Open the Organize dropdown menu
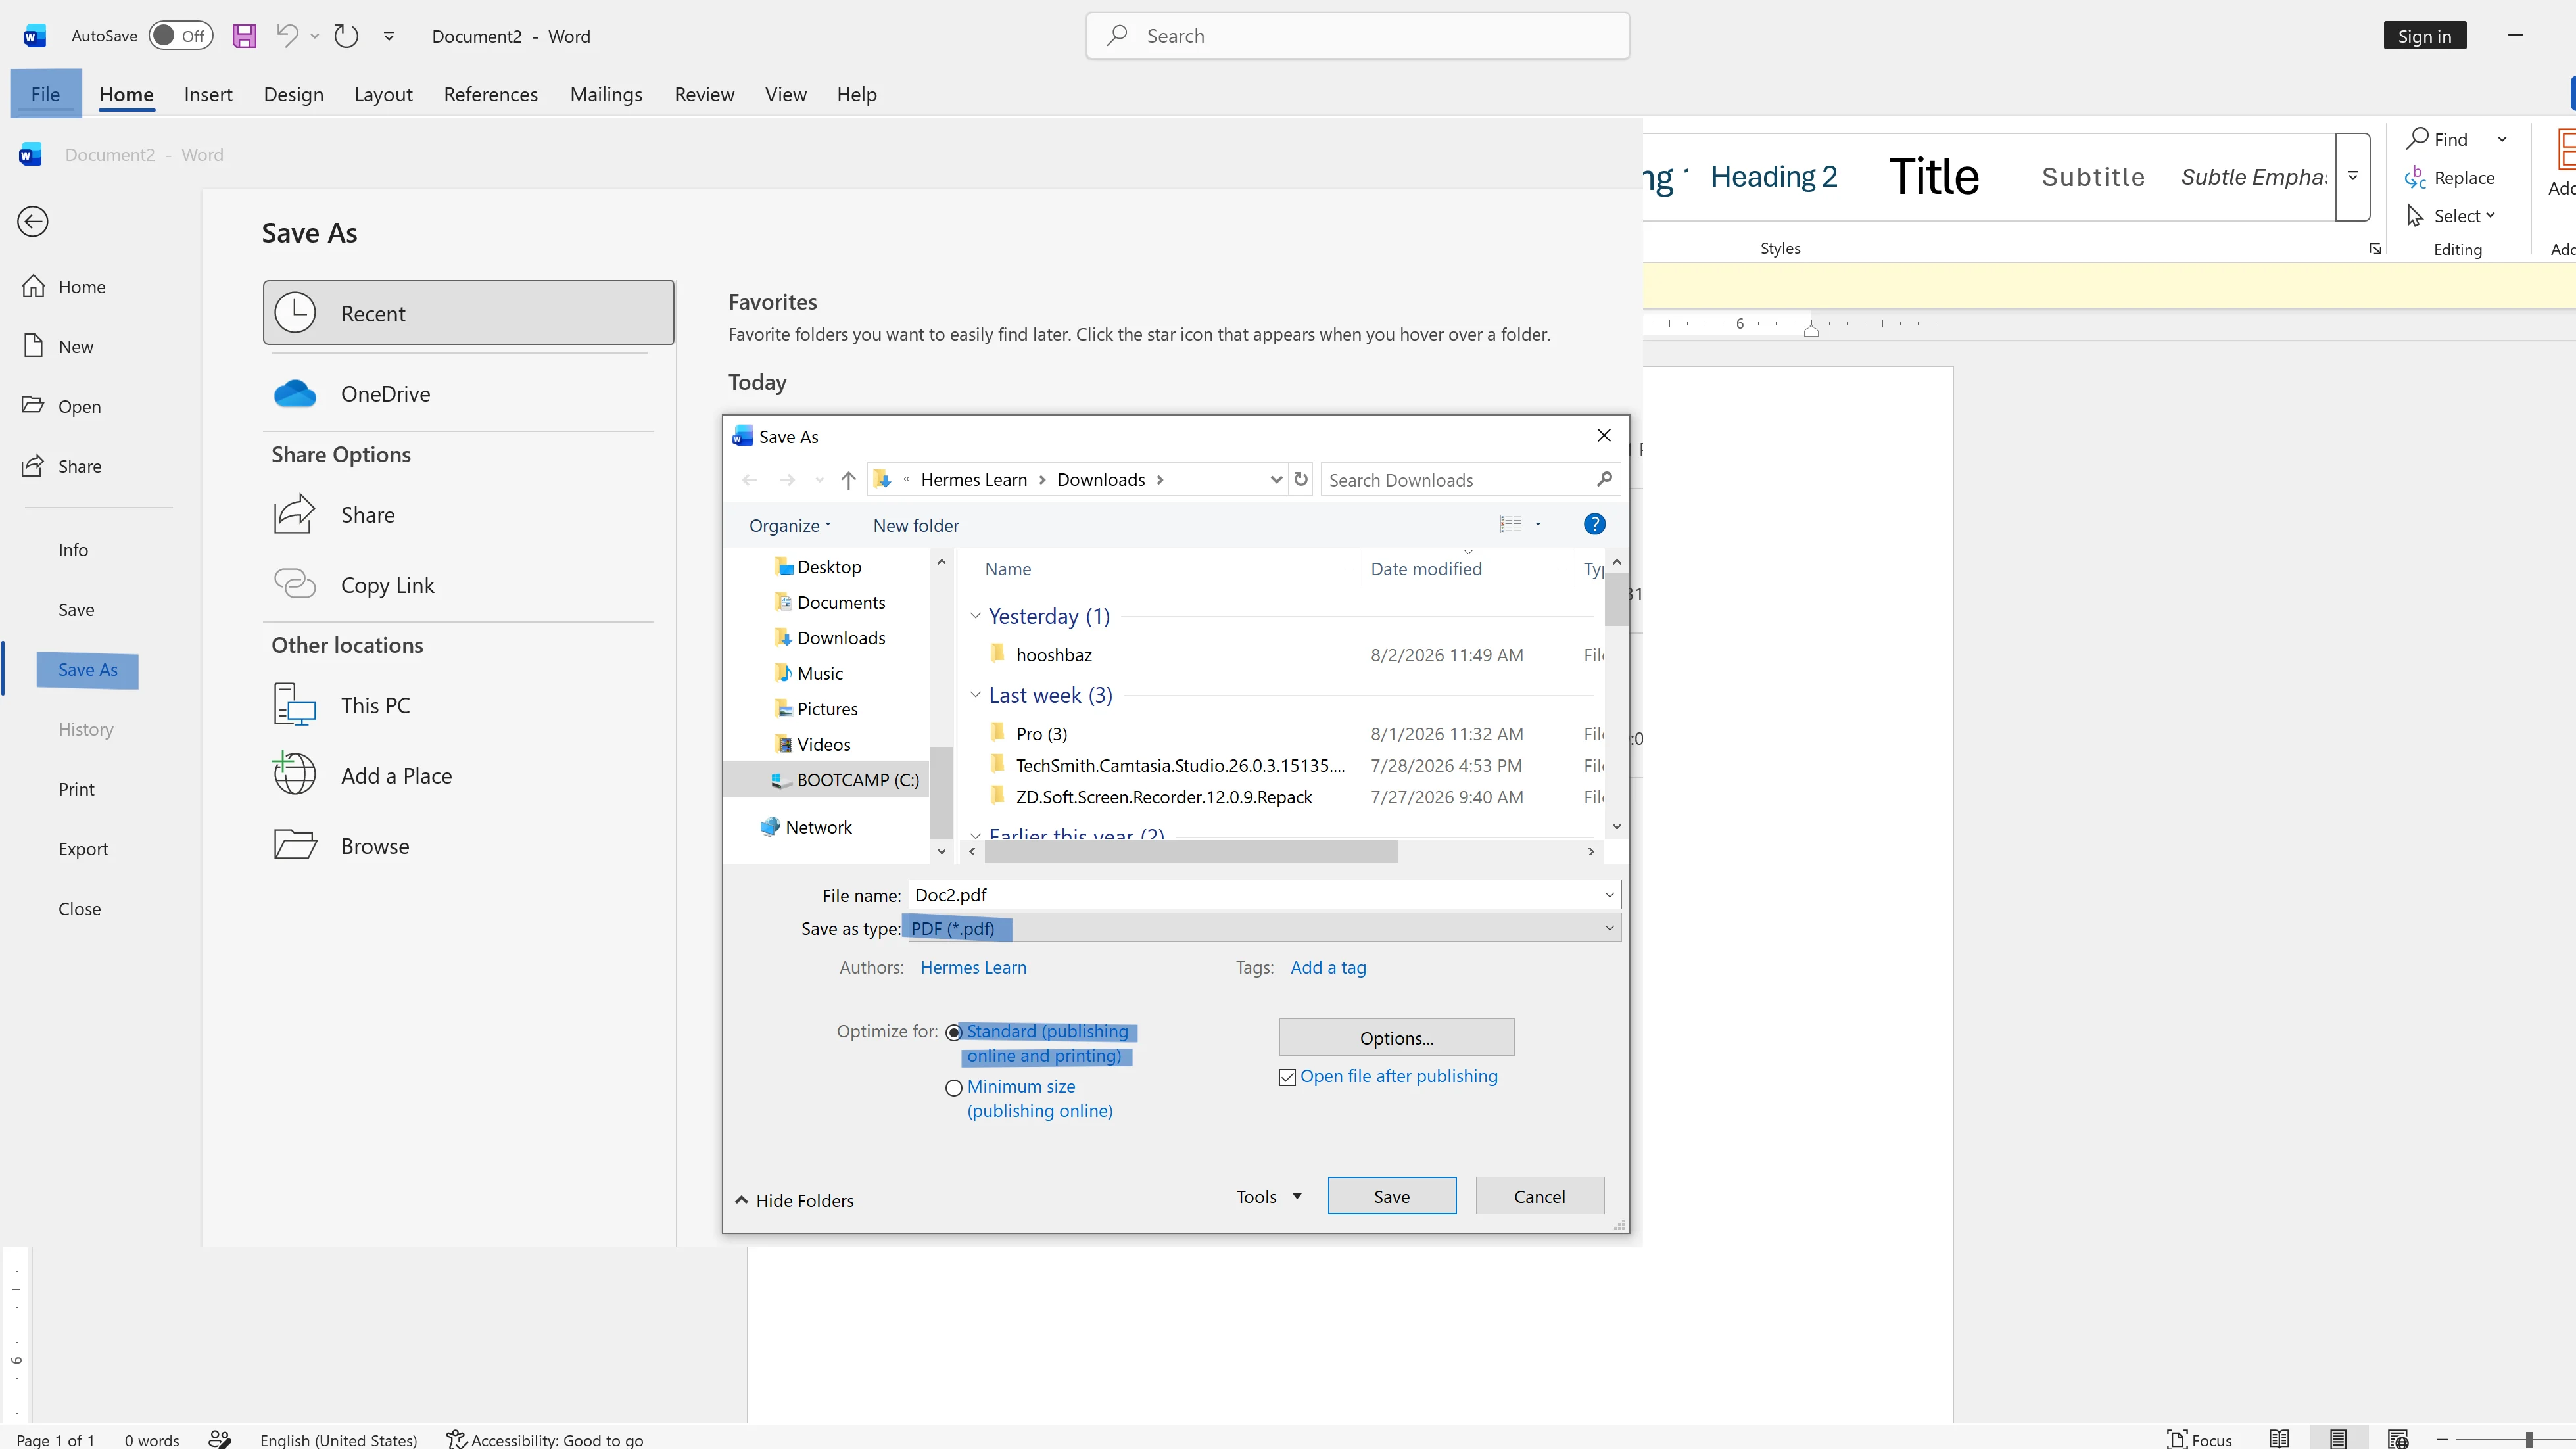Screen dimensions: 2576x1449 tap(790, 525)
